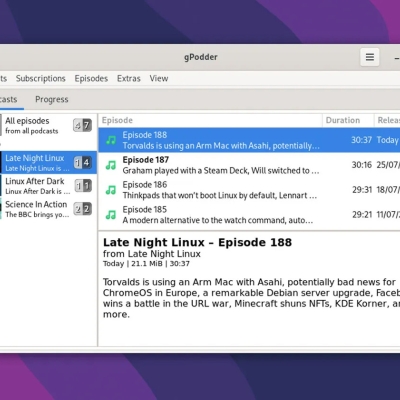The width and height of the screenshot is (400, 400).
Task: Sort by the Released column header
Action: tap(387, 120)
